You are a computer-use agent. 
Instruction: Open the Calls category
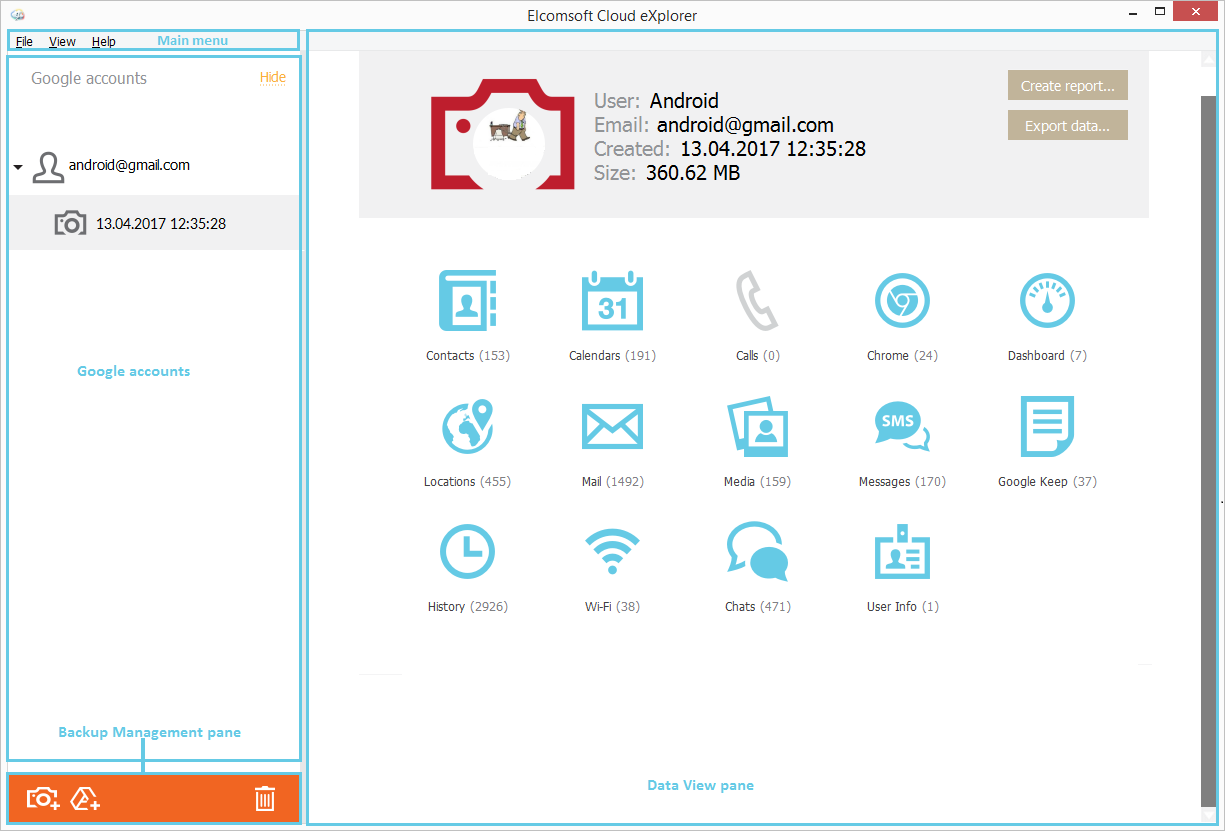(x=757, y=301)
